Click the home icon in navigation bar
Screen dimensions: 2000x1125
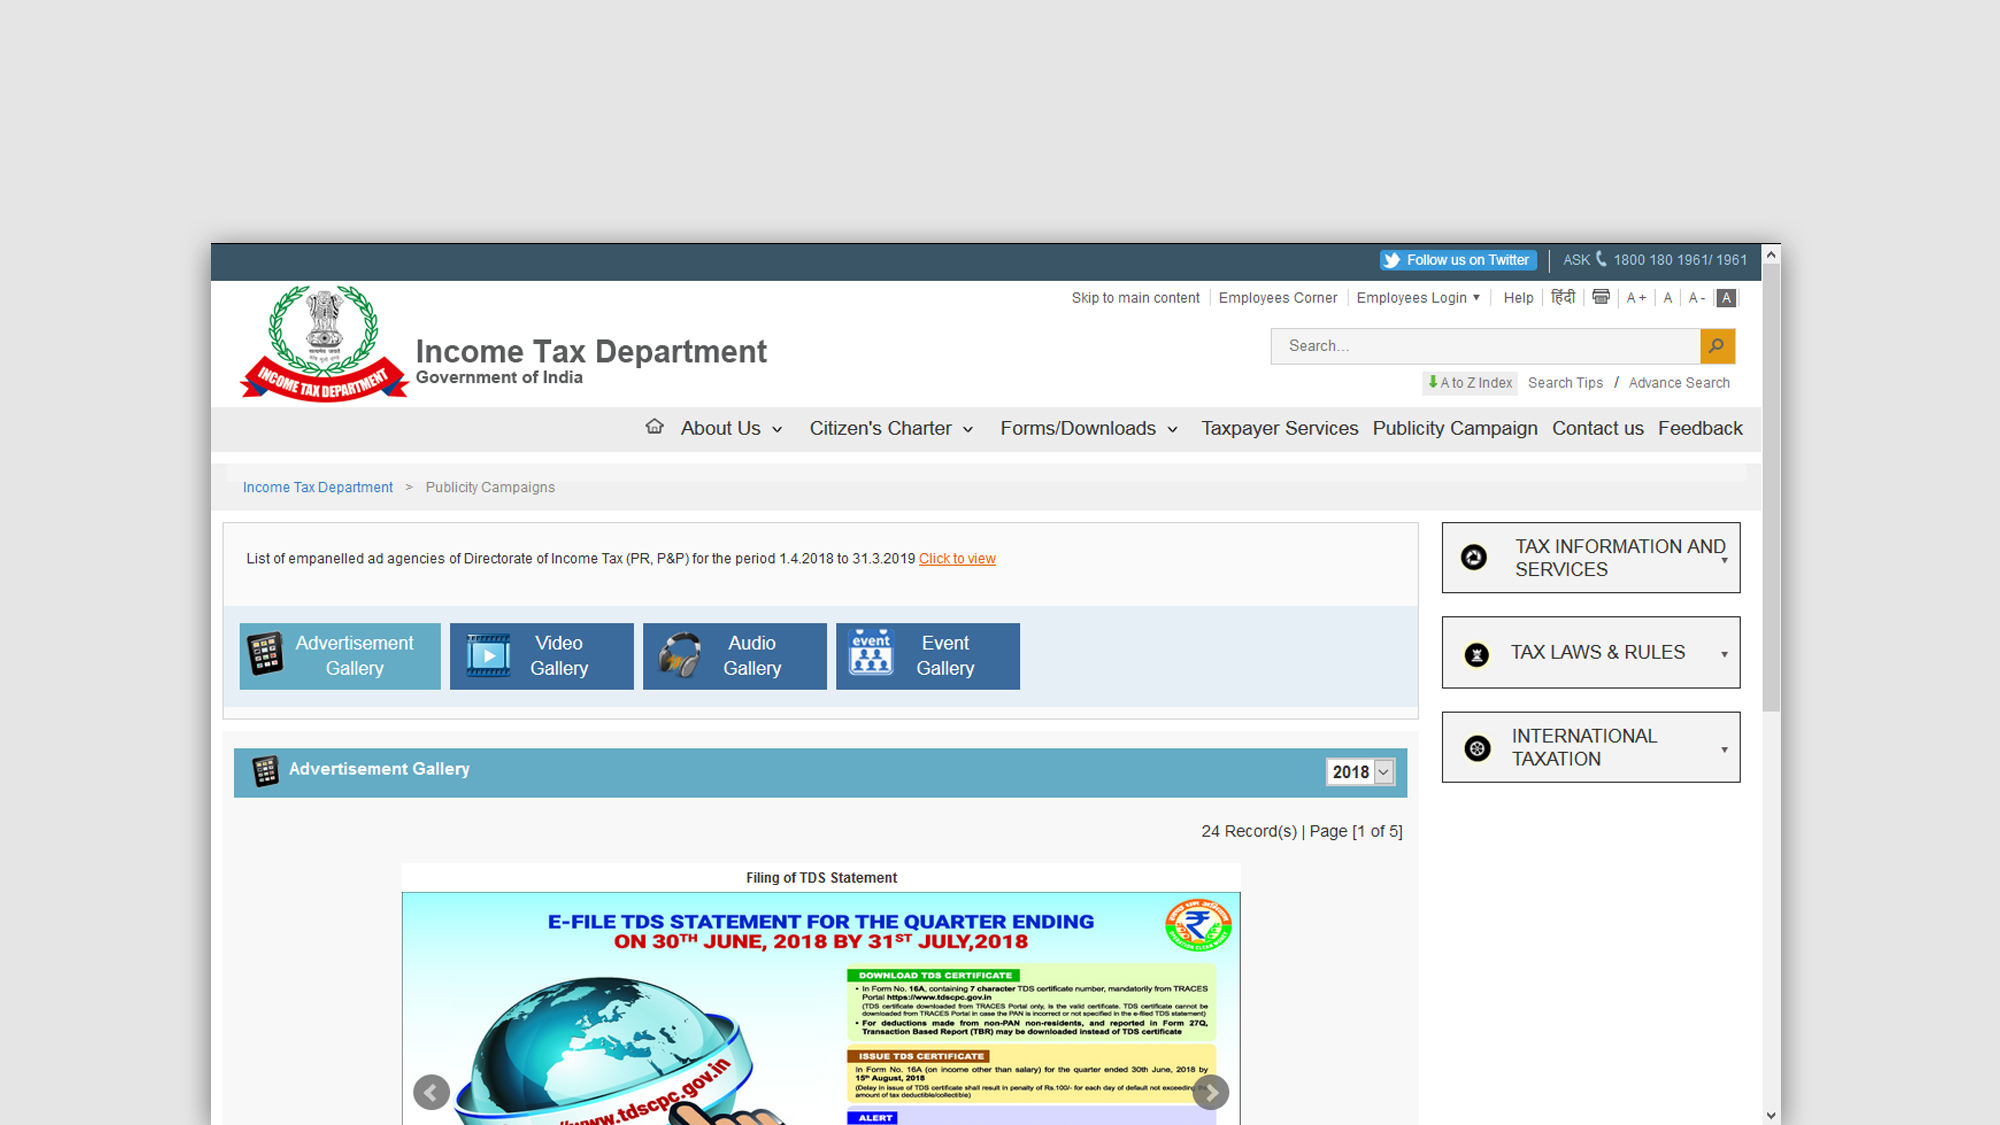654,427
